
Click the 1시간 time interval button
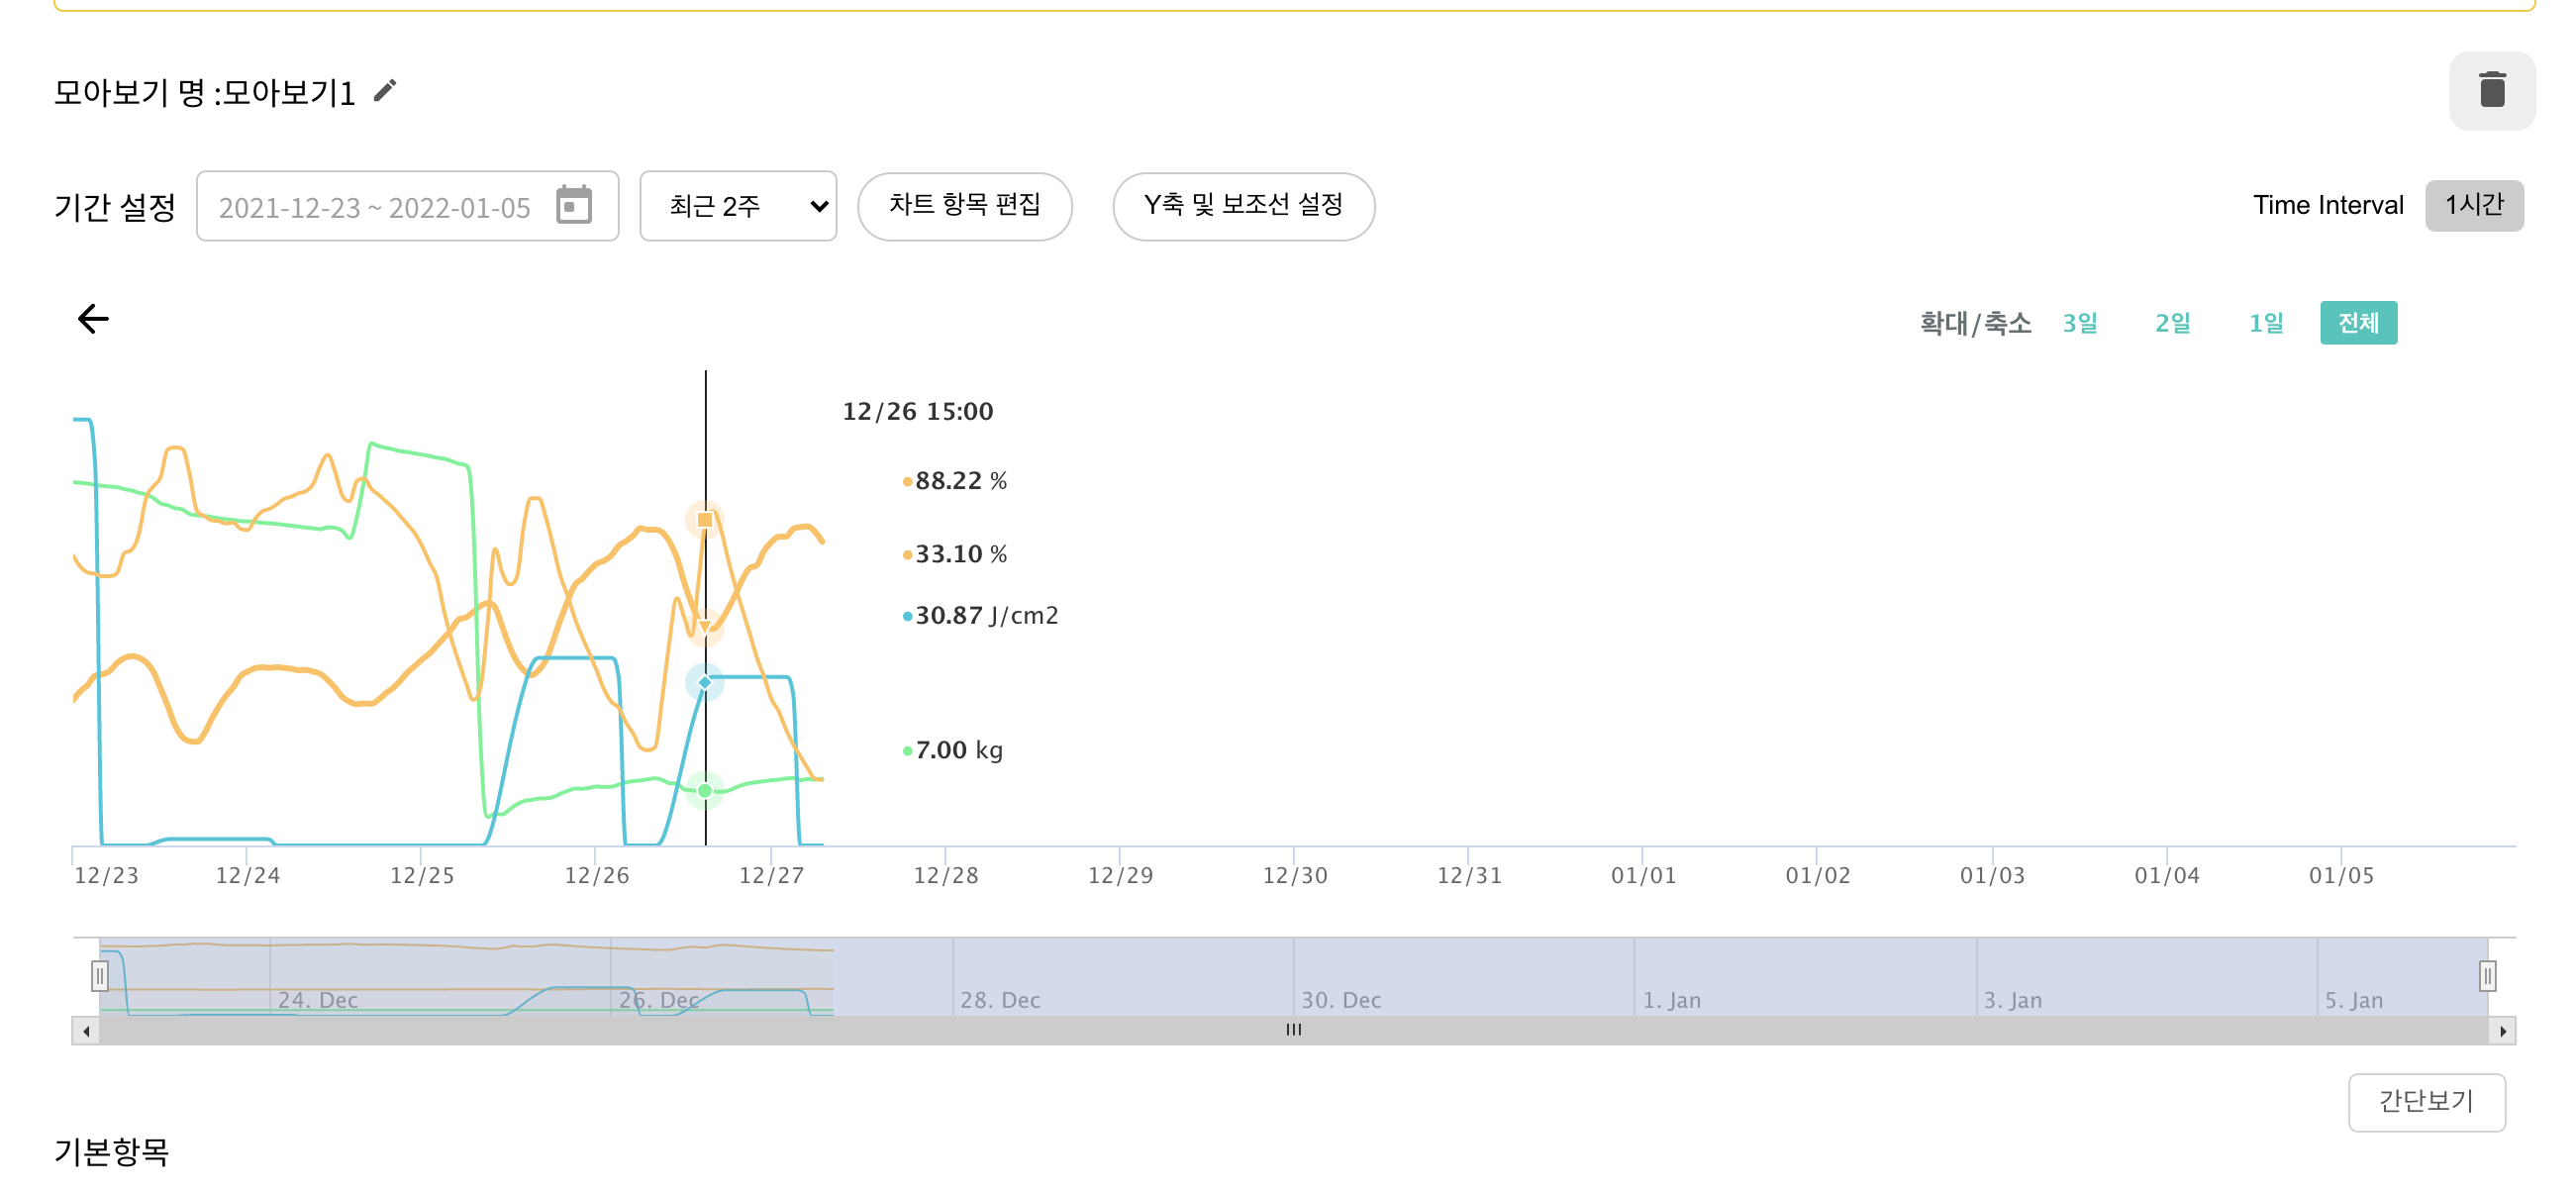coord(2474,205)
